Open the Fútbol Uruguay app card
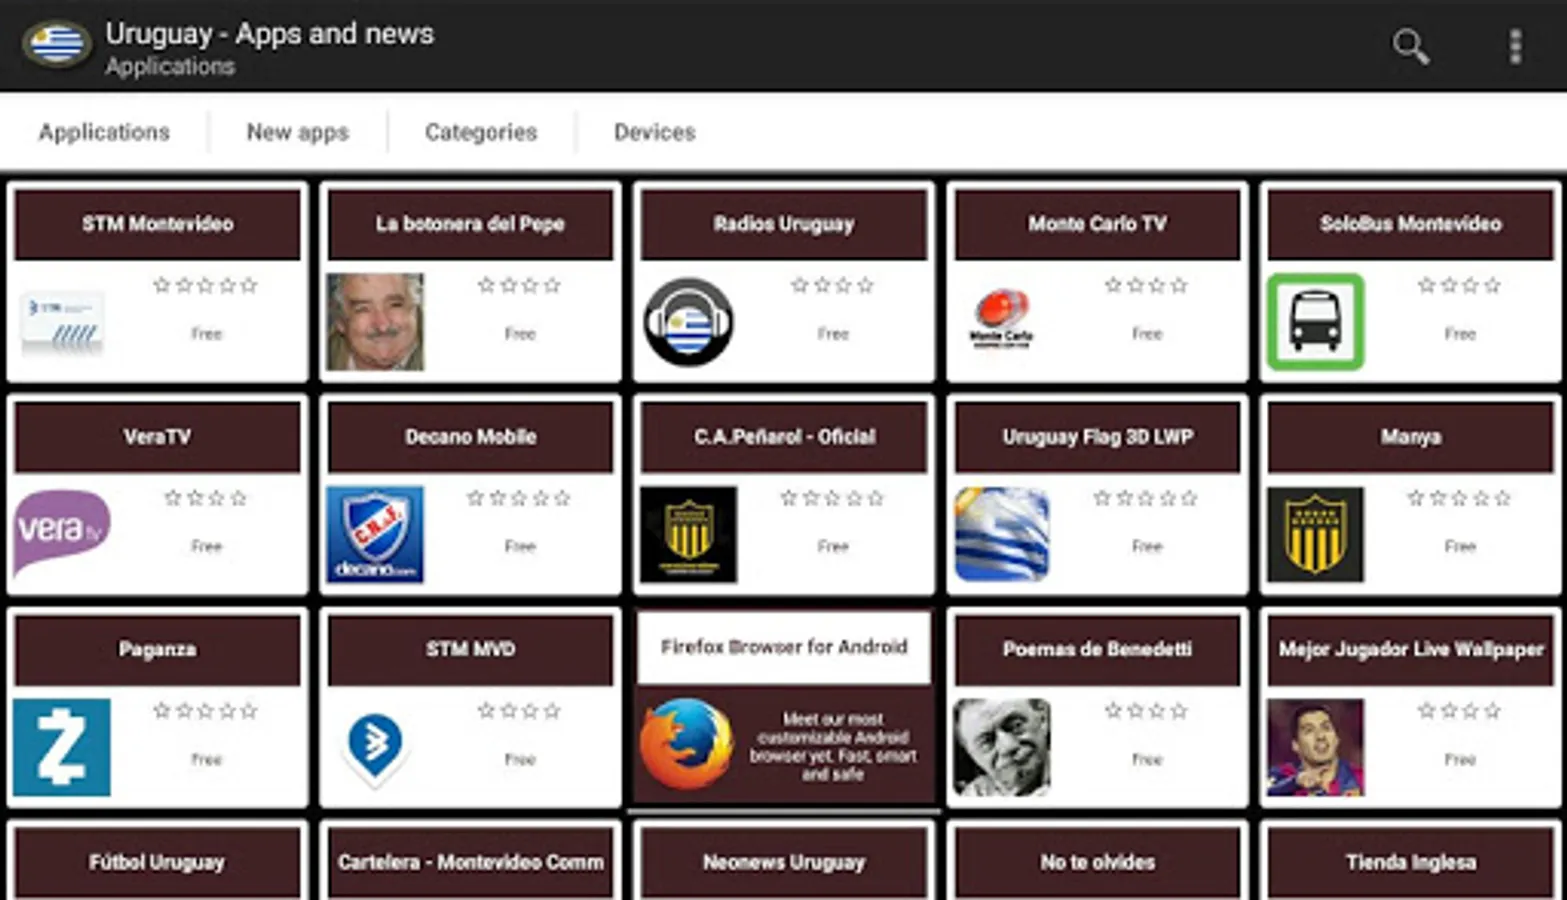 click(x=157, y=861)
